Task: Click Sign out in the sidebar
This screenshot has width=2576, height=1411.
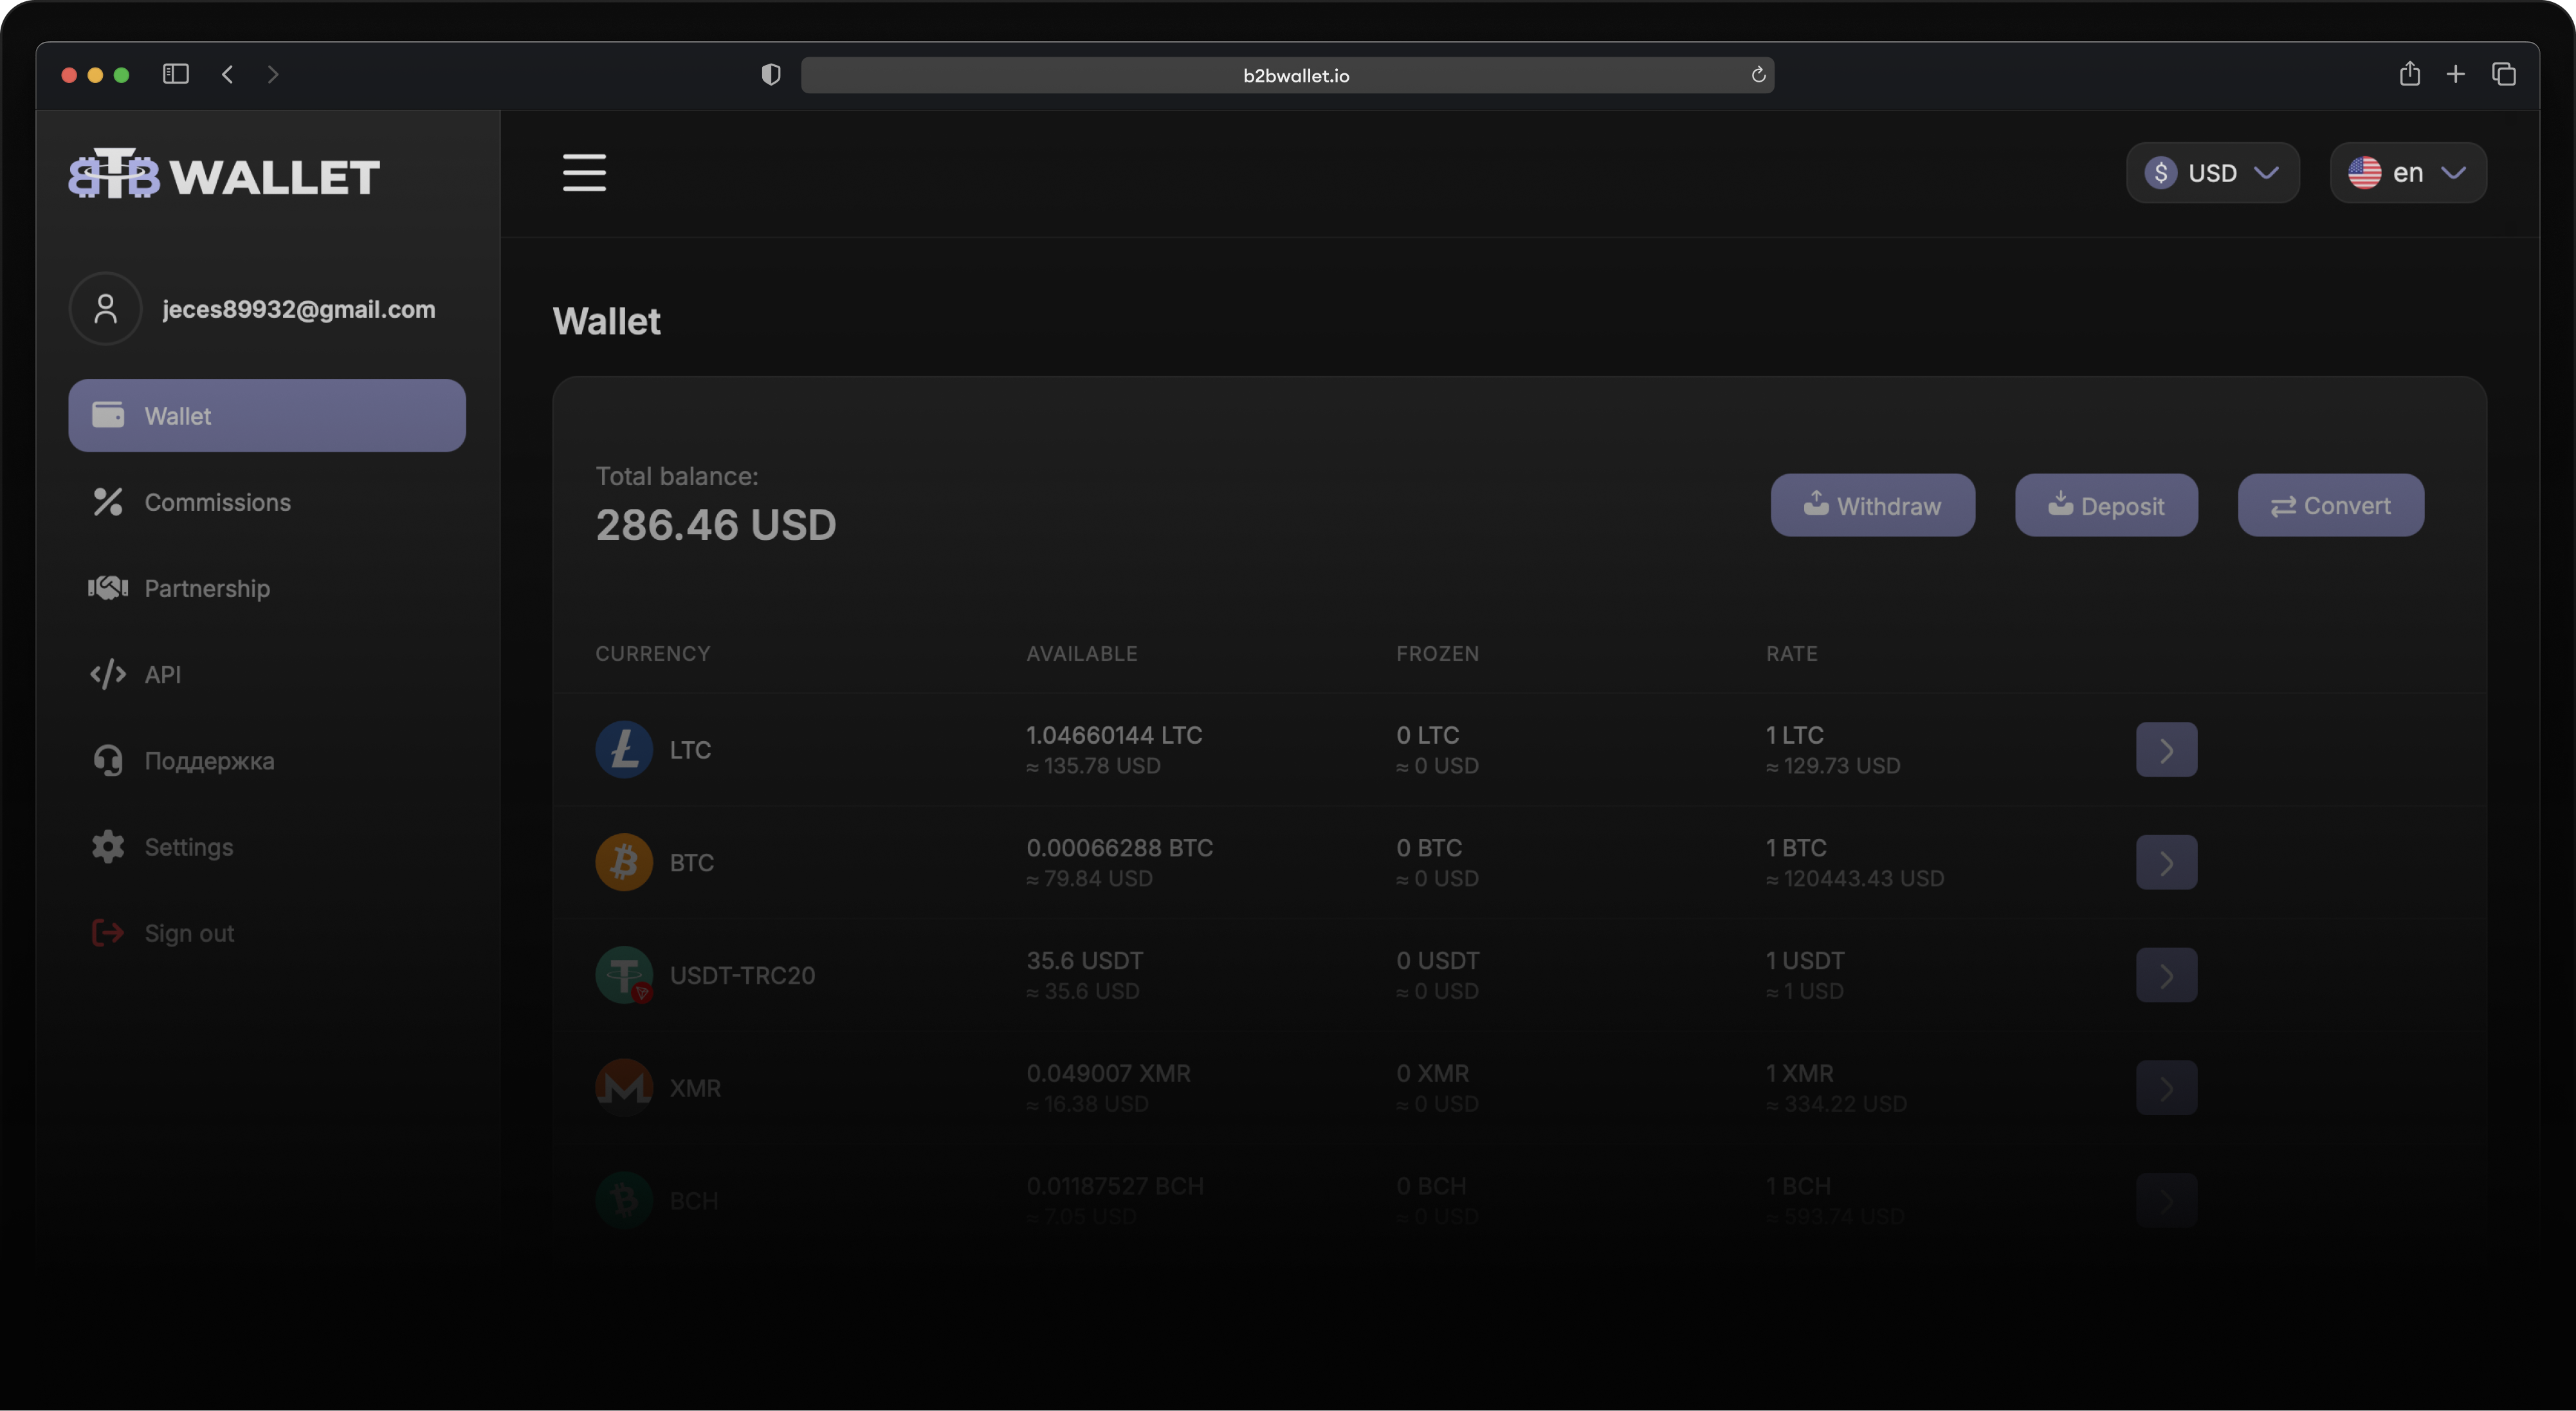Action: [x=188, y=933]
